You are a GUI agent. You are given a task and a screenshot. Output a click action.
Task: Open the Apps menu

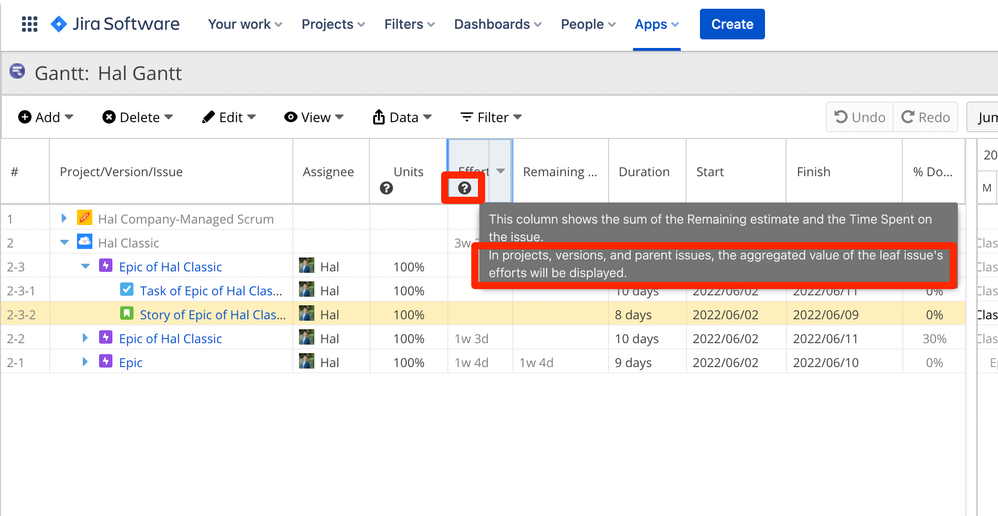coord(657,24)
